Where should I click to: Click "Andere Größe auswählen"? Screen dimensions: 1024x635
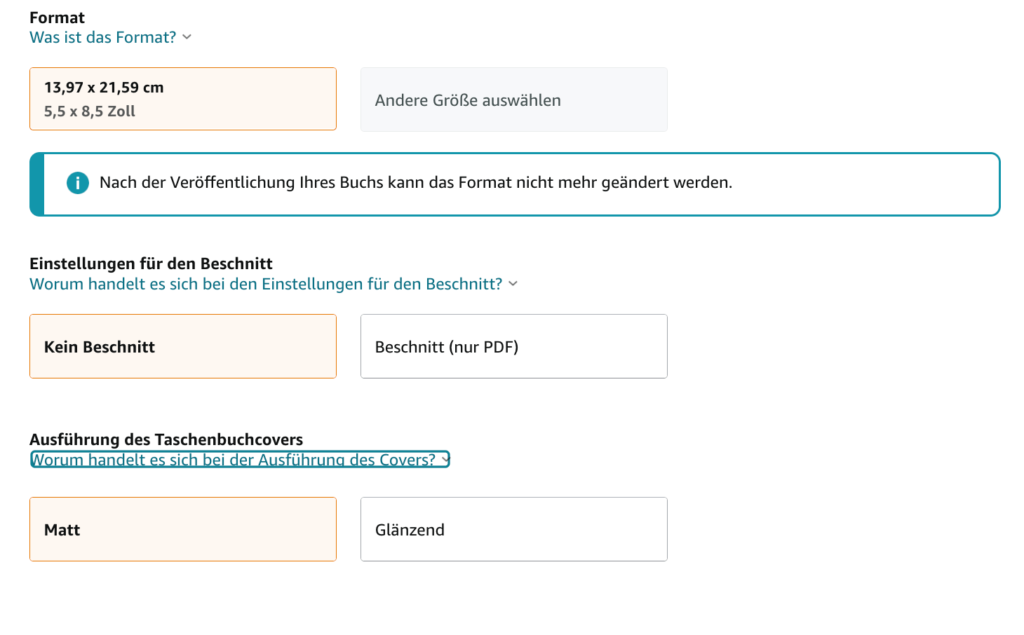coord(513,99)
